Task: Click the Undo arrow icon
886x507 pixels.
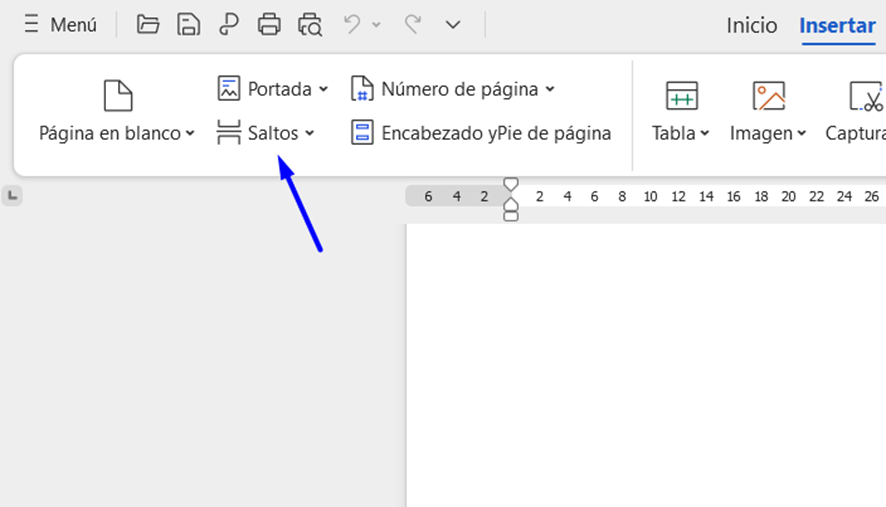Action: (352, 25)
